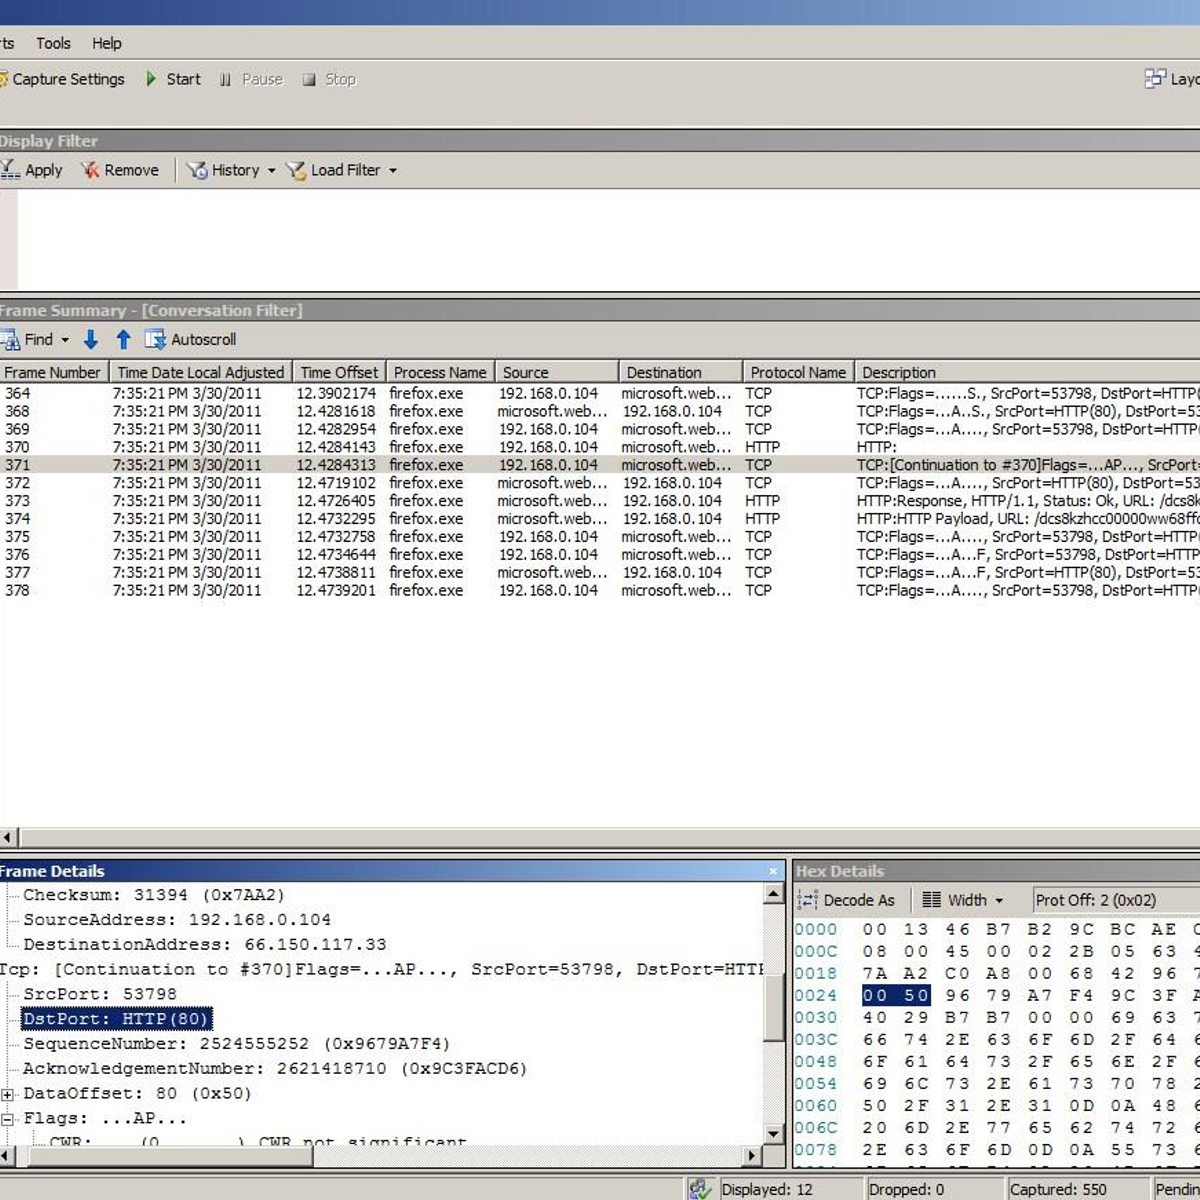Viewport: 1200px width, 1200px height.
Task: Collapse the Flags node
Action: coord(8,1120)
